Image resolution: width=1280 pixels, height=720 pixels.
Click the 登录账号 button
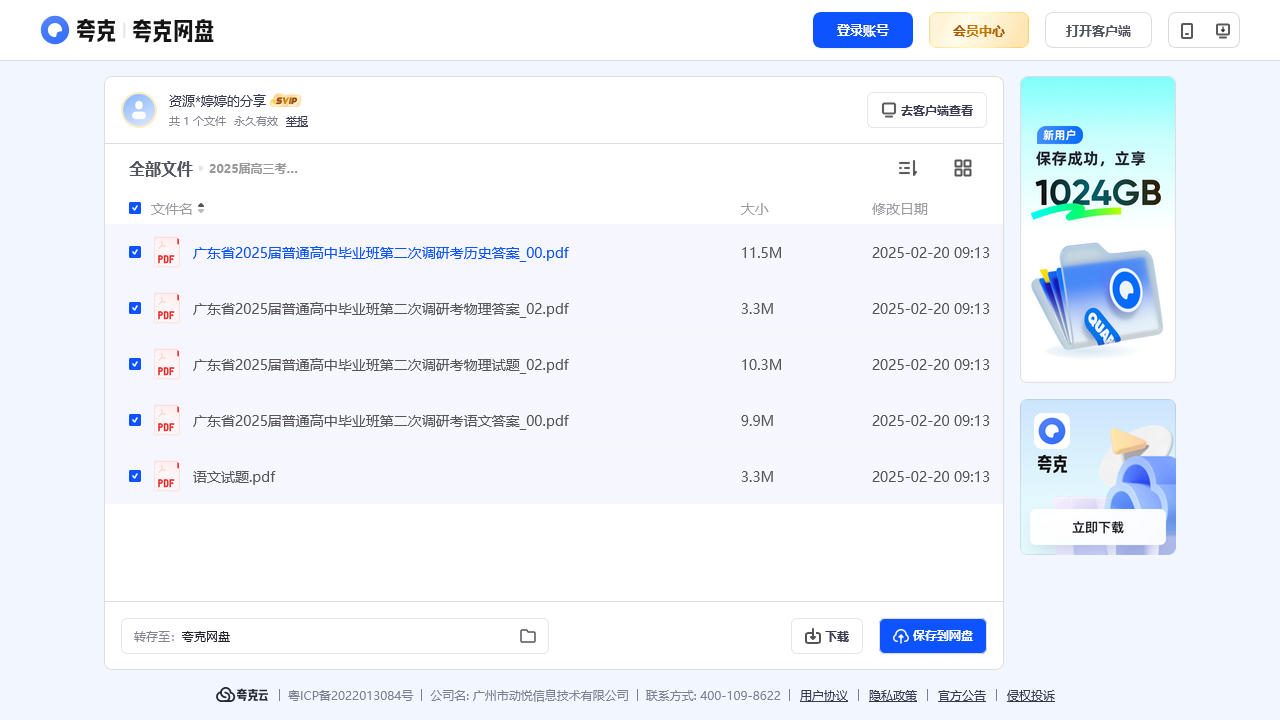[x=863, y=30]
